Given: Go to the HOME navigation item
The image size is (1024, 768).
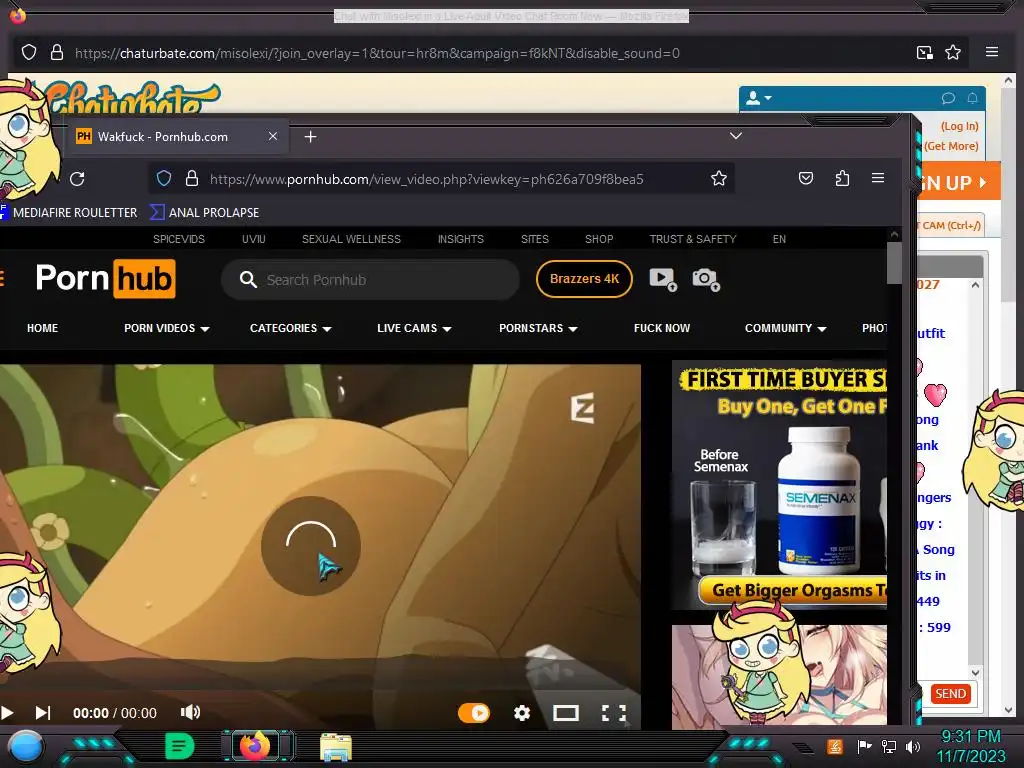Looking at the screenshot, I should (42, 328).
